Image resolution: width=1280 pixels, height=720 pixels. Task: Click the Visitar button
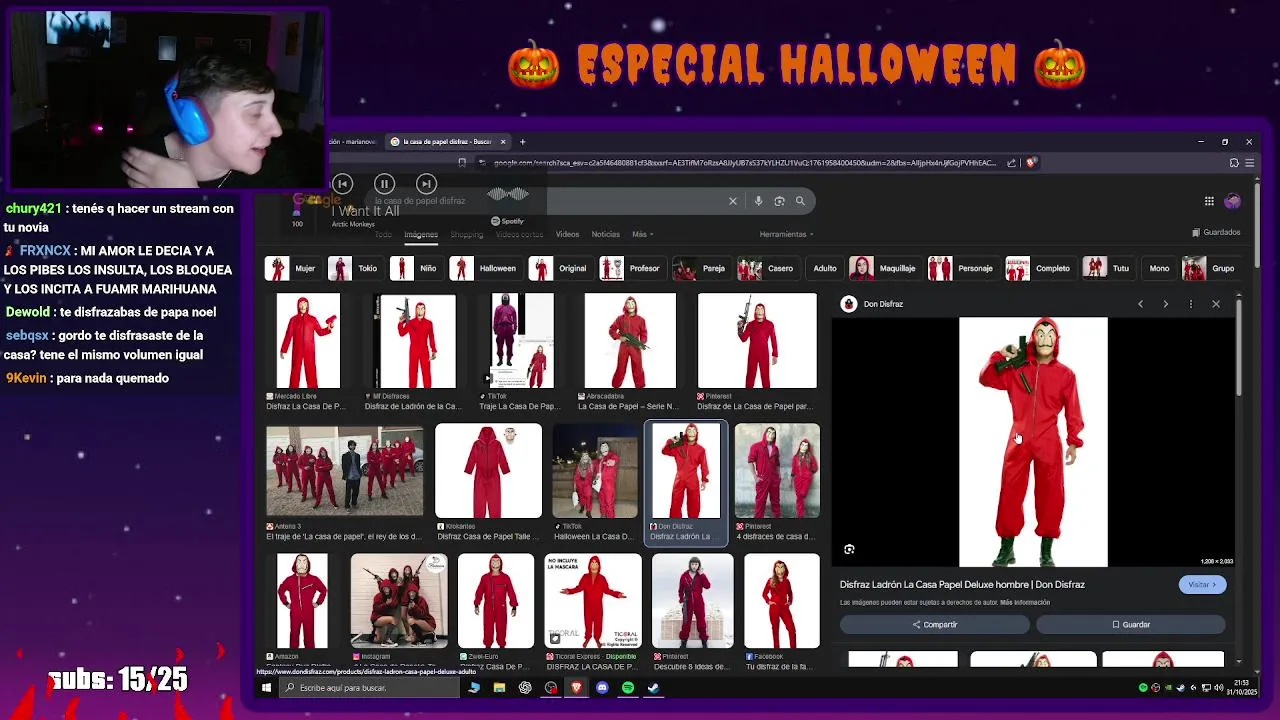coord(1202,585)
